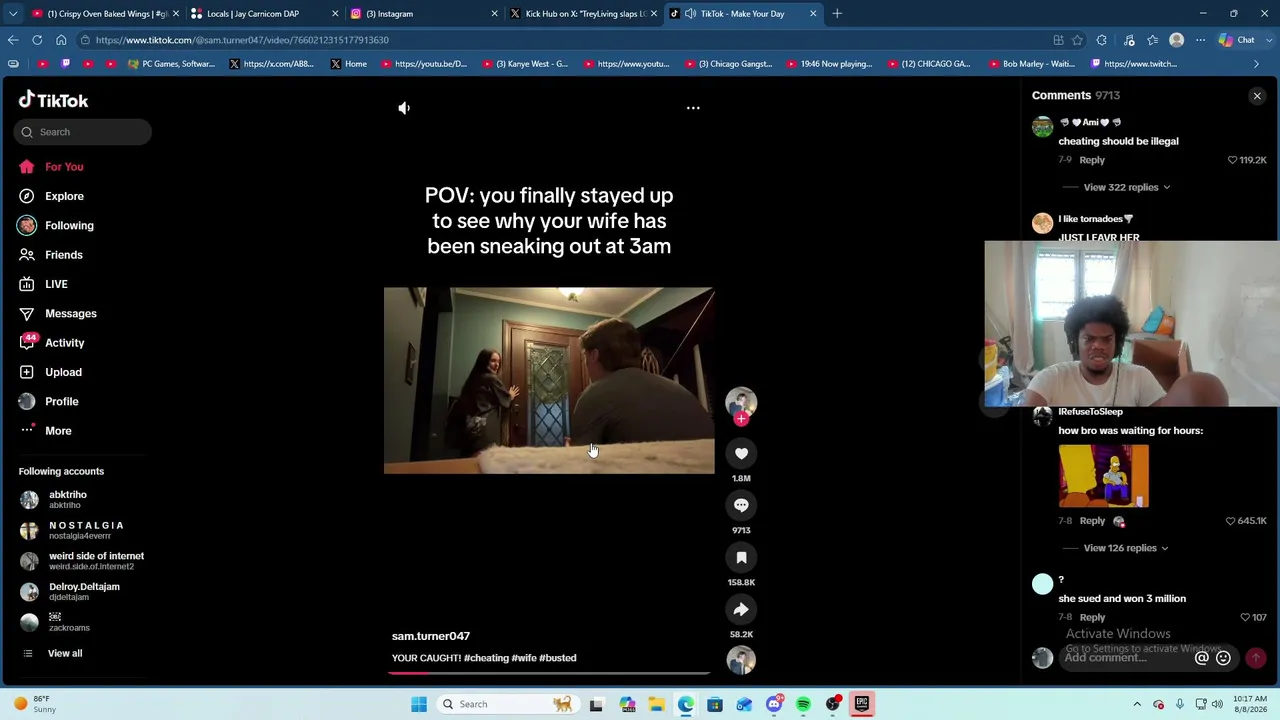Open the spinning sound disc icon

741,660
